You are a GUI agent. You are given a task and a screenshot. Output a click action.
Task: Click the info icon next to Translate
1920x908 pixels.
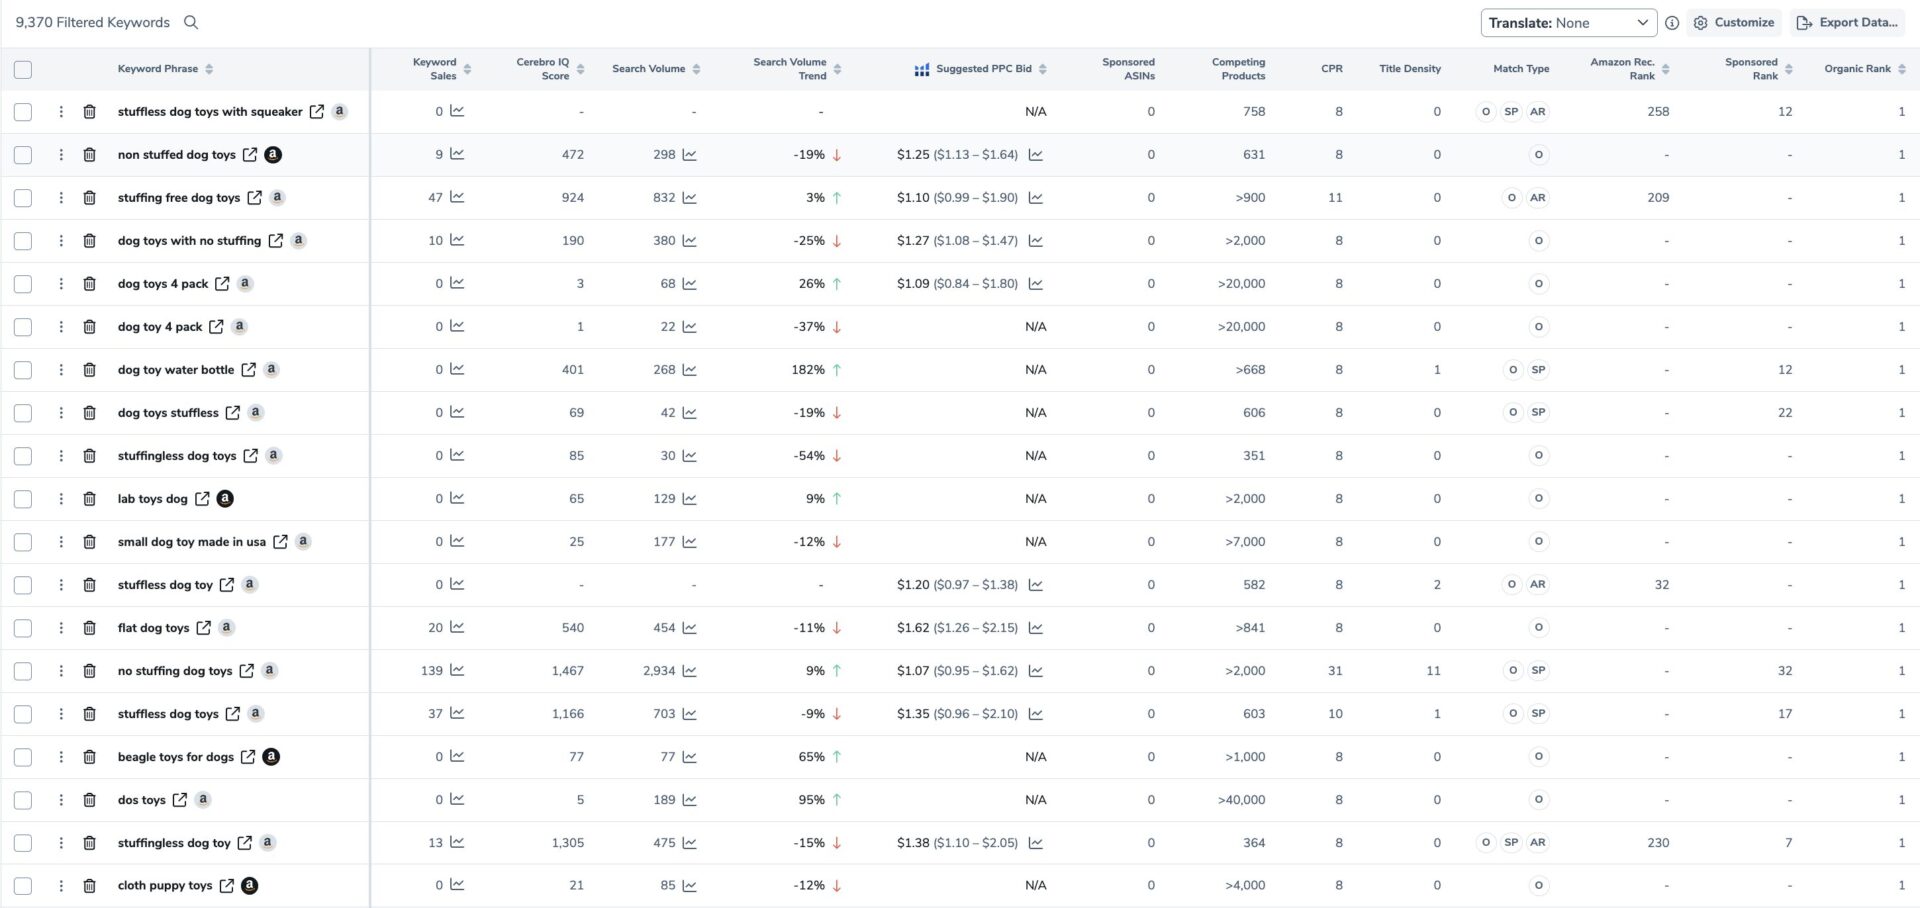[1672, 23]
